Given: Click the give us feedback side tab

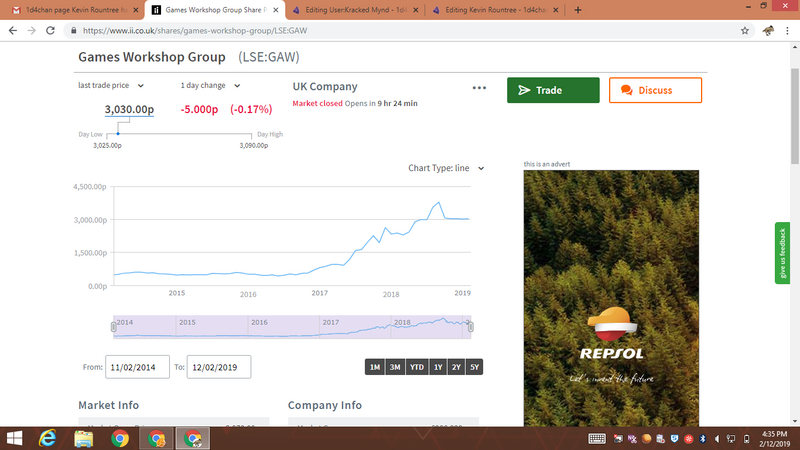Looking at the screenshot, I should coord(782,253).
